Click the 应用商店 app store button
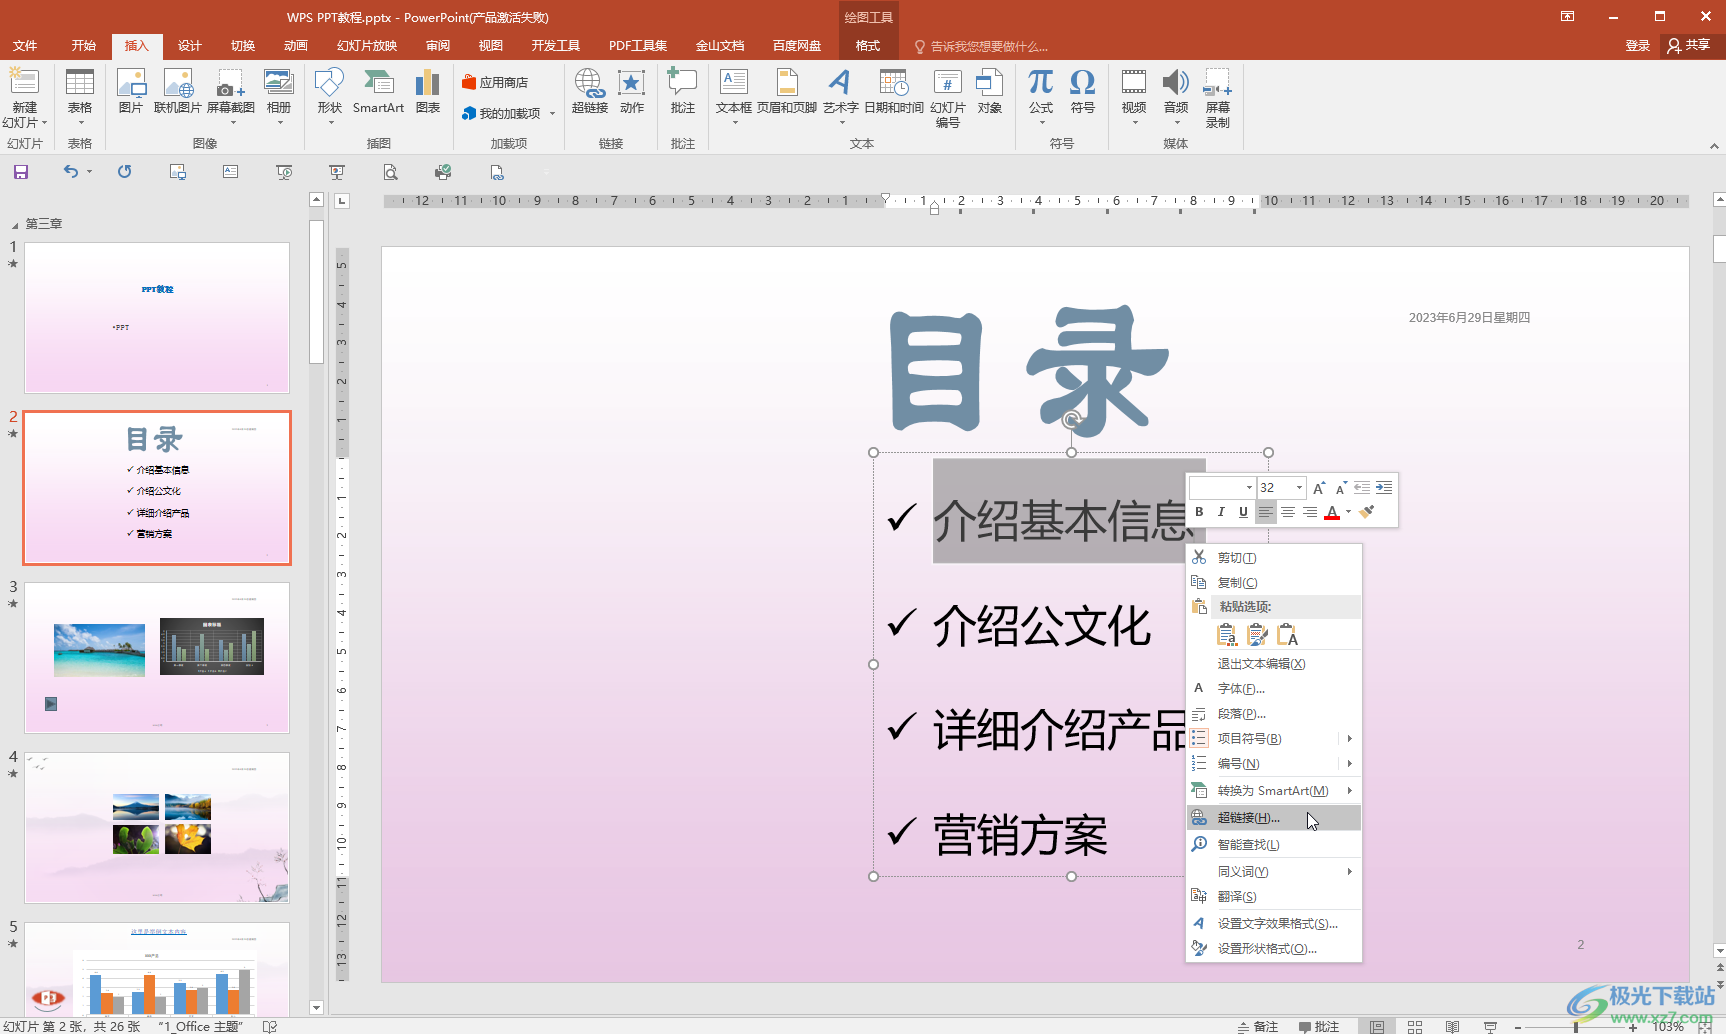The width and height of the screenshot is (1726, 1034). pos(495,82)
